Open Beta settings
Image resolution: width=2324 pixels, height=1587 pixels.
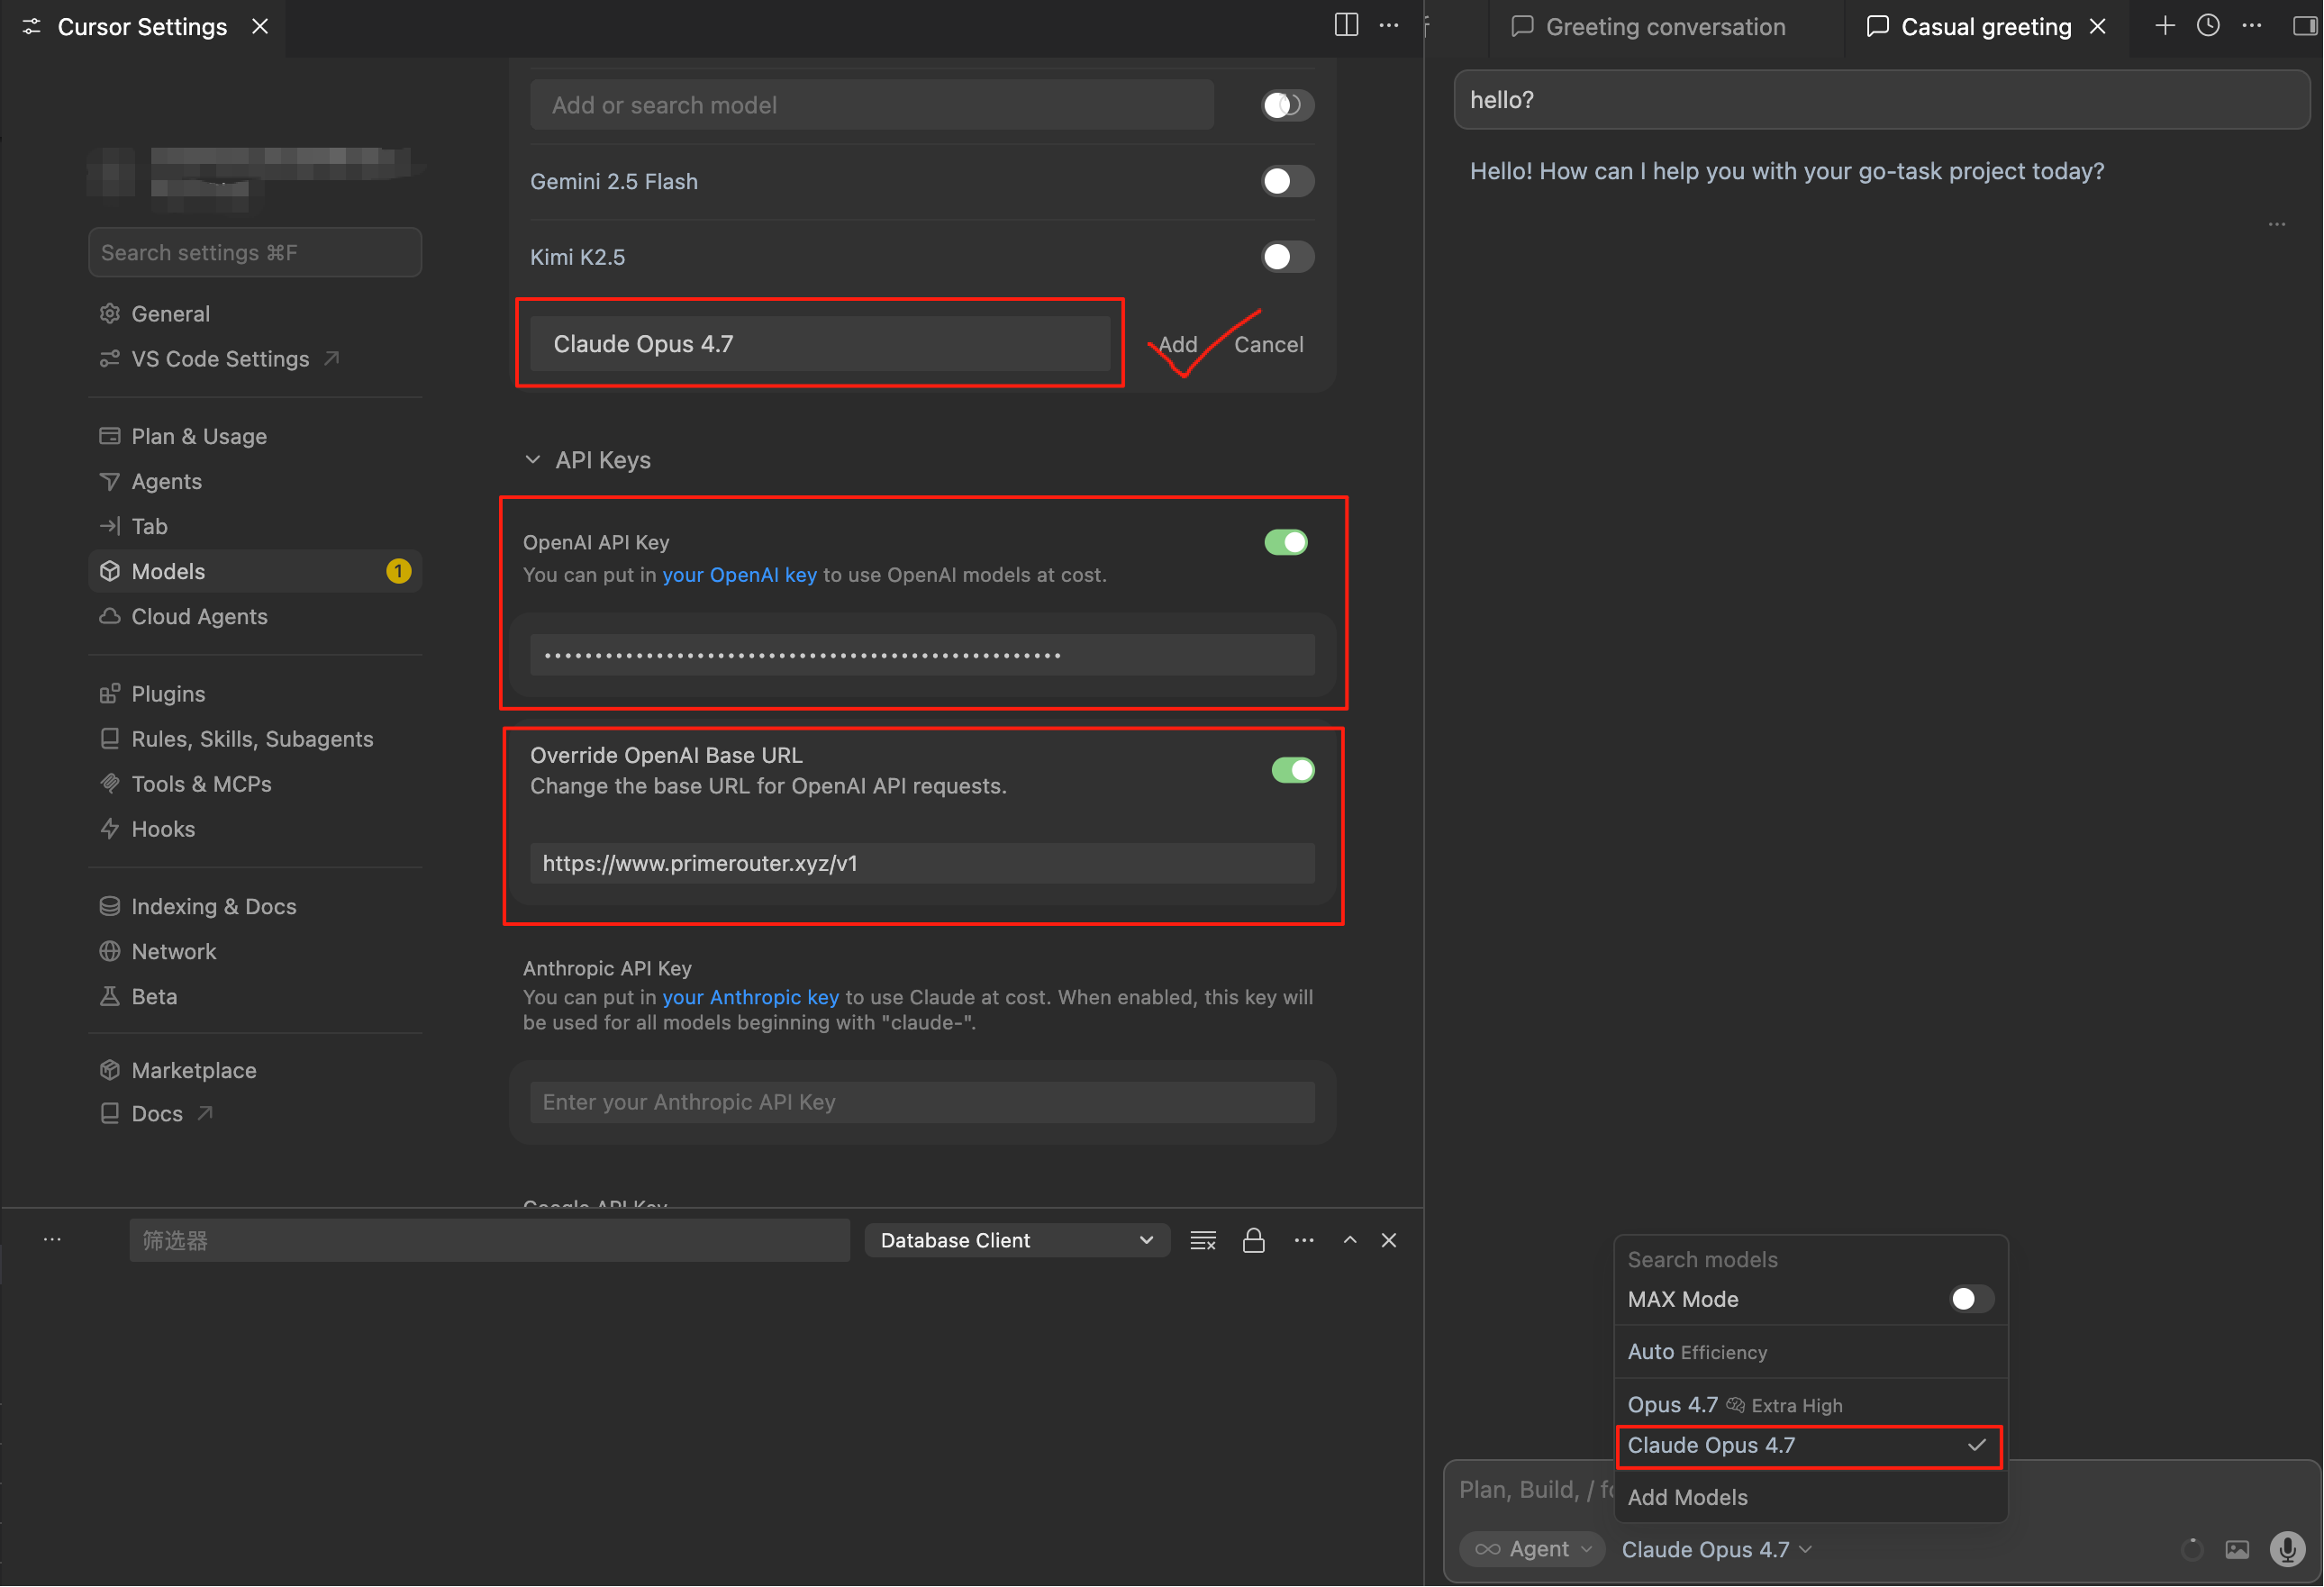point(255,996)
